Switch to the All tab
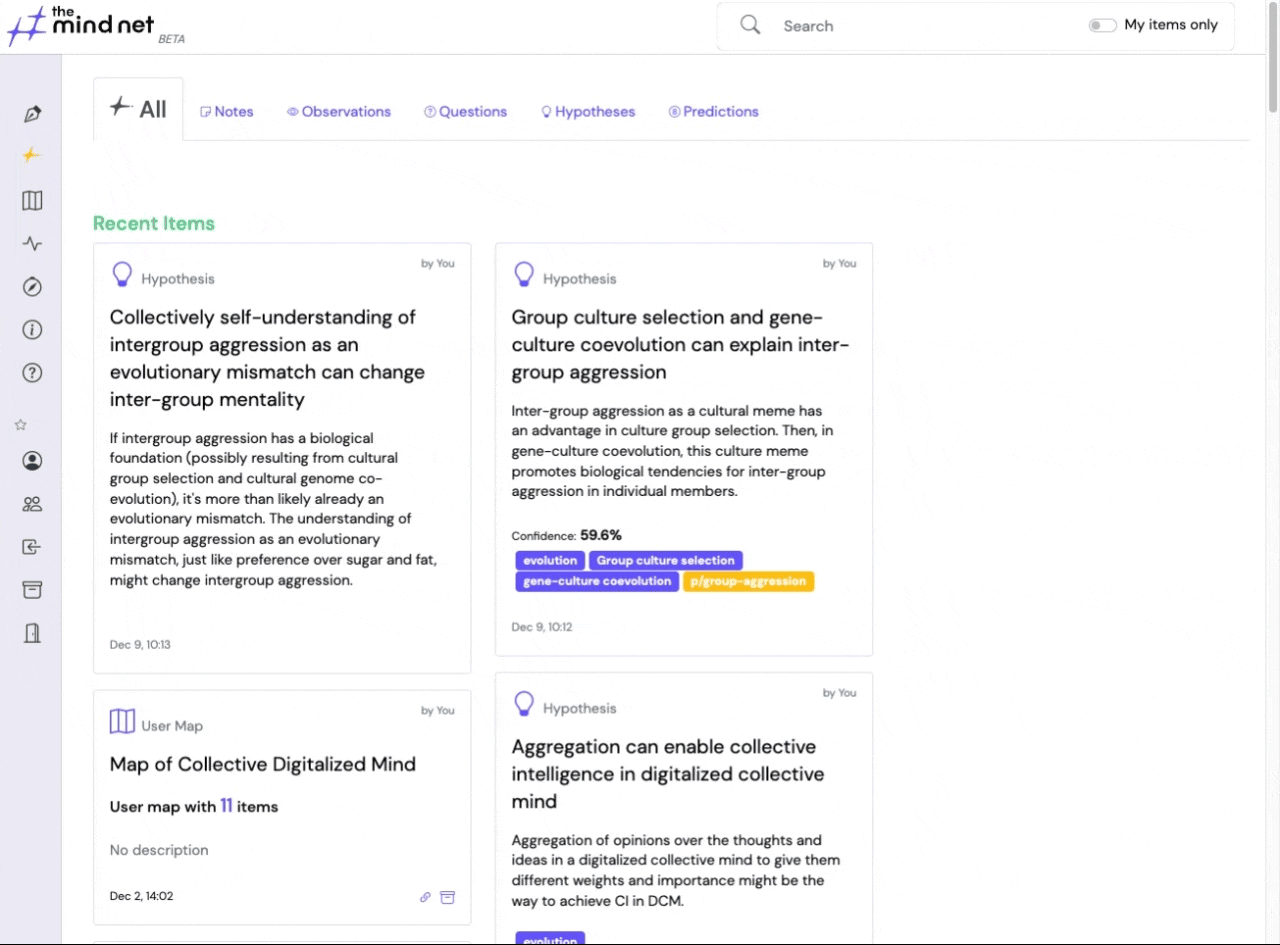 pyautogui.click(x=138, y=109)
